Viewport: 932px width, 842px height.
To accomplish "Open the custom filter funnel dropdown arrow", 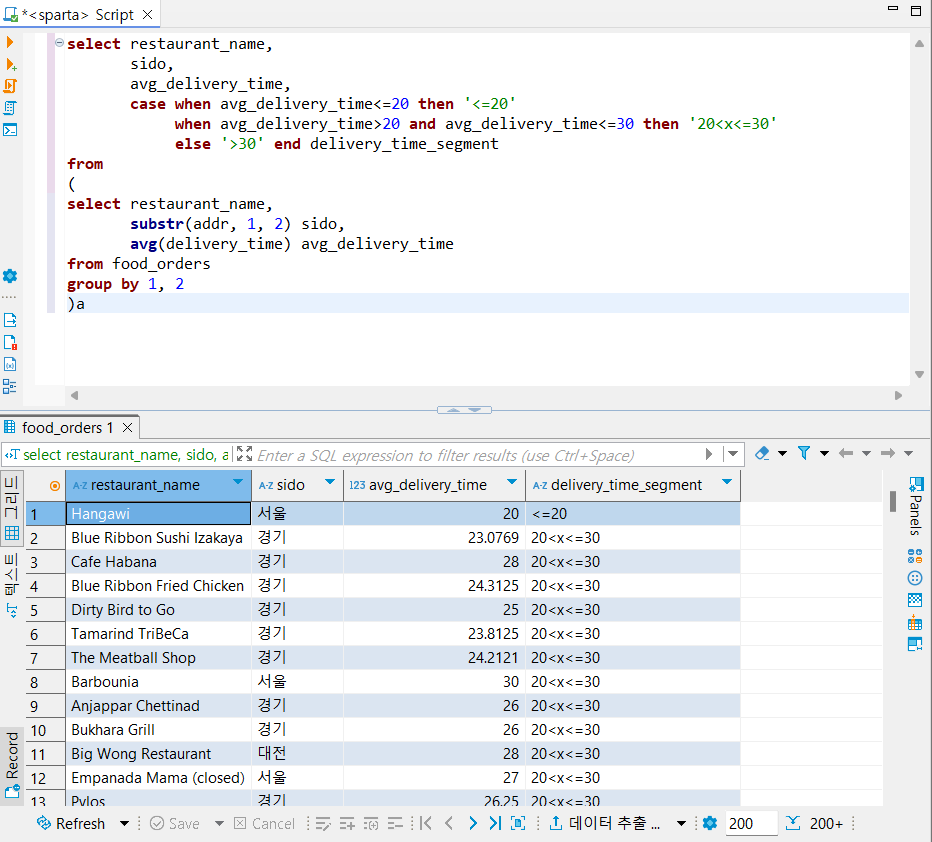I will (x=824, y=453).
